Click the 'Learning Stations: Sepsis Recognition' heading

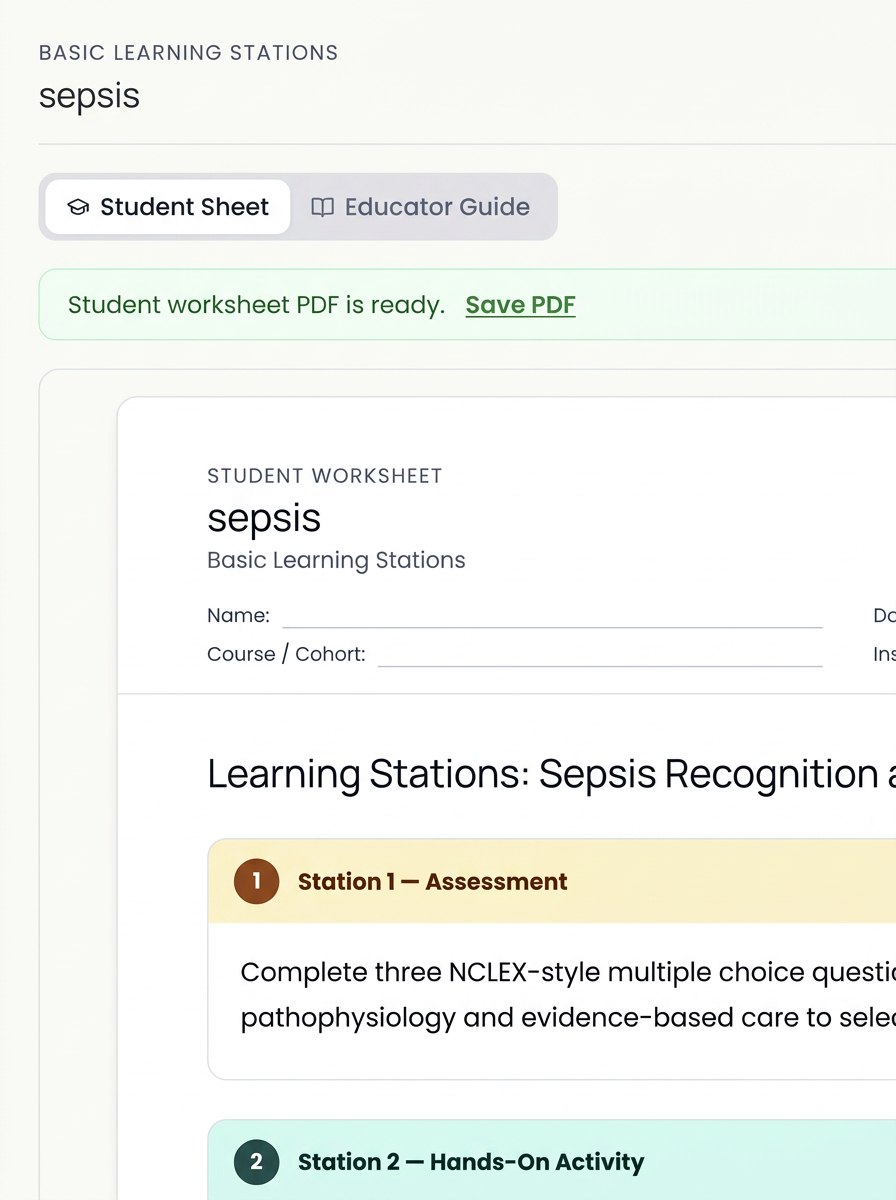pos(543,775)
